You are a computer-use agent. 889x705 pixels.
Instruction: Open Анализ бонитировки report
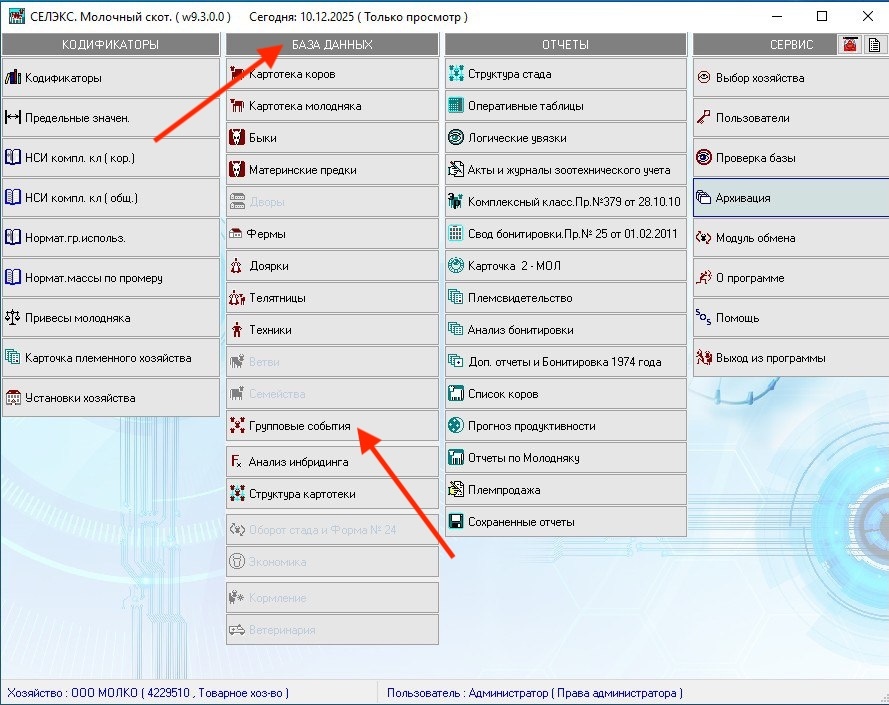click(566, 330)
